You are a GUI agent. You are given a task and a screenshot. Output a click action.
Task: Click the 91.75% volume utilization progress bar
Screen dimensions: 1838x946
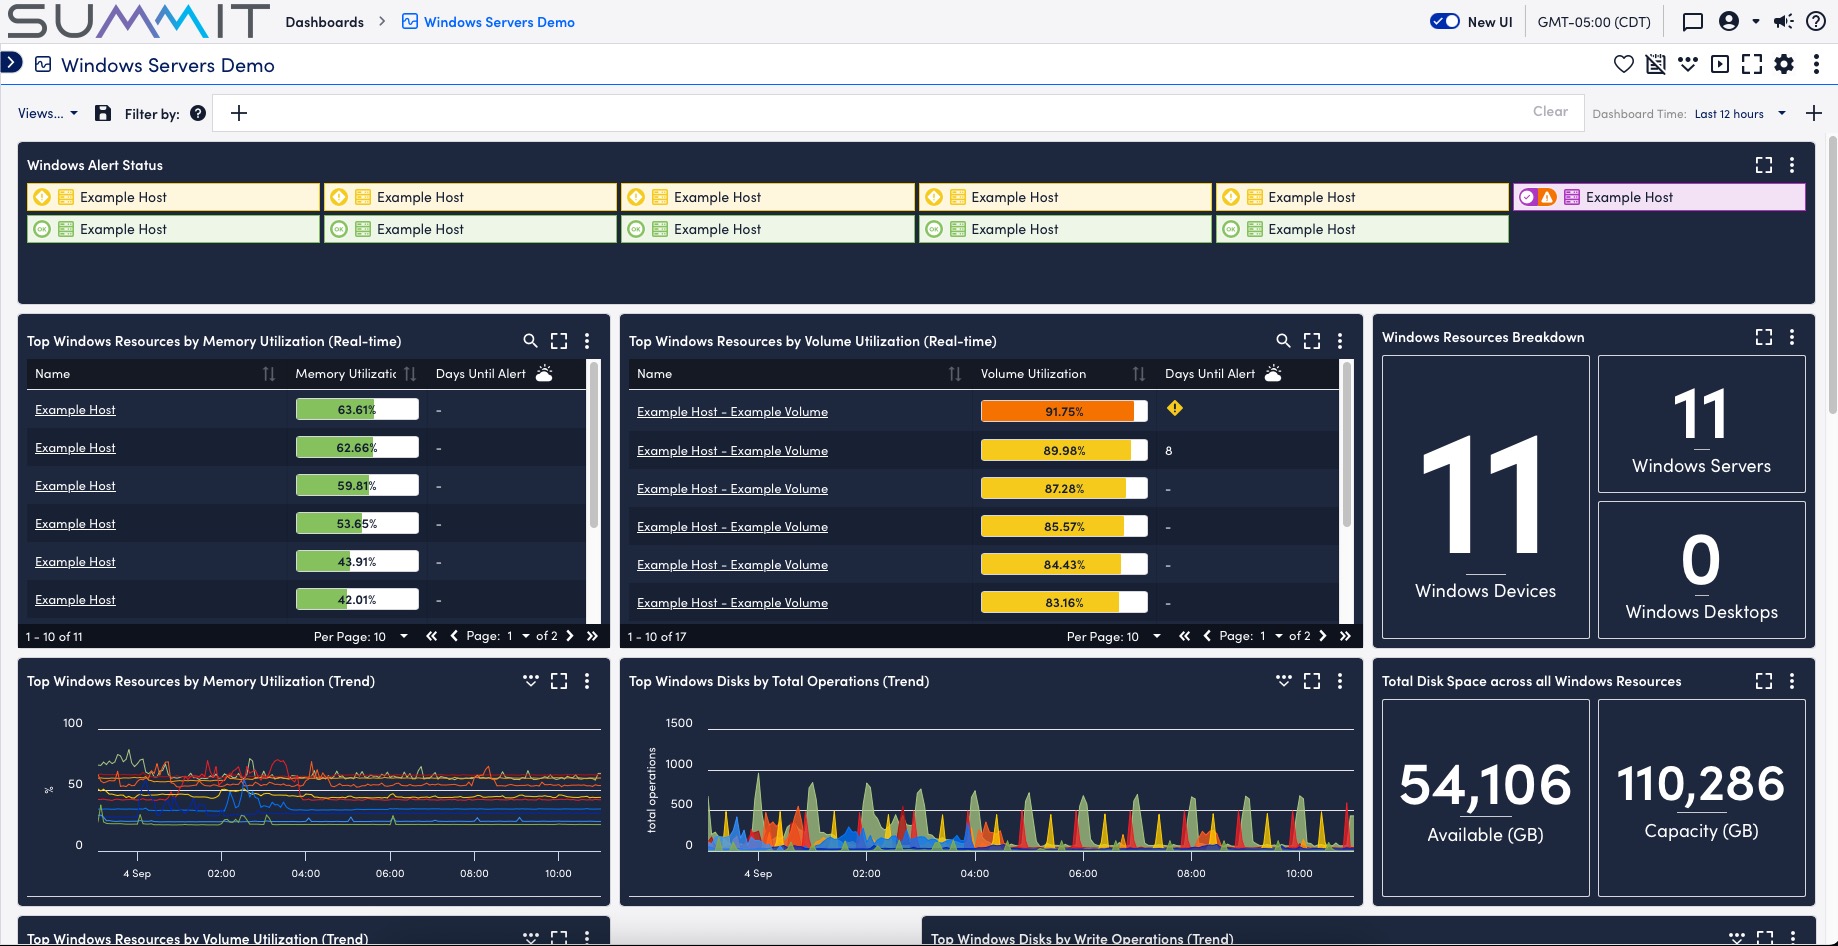click(x=1063, y=410)
